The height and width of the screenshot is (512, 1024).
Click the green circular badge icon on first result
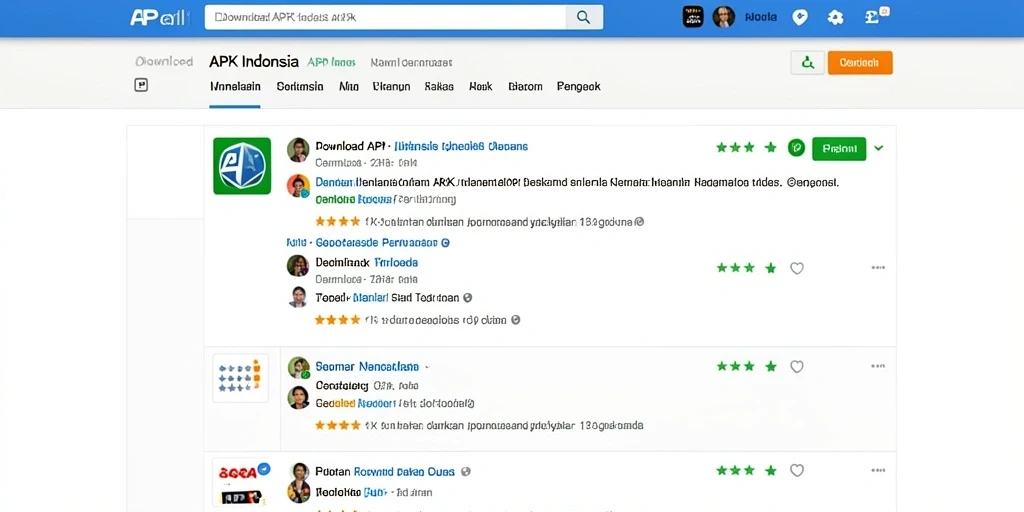pos(796,148)
